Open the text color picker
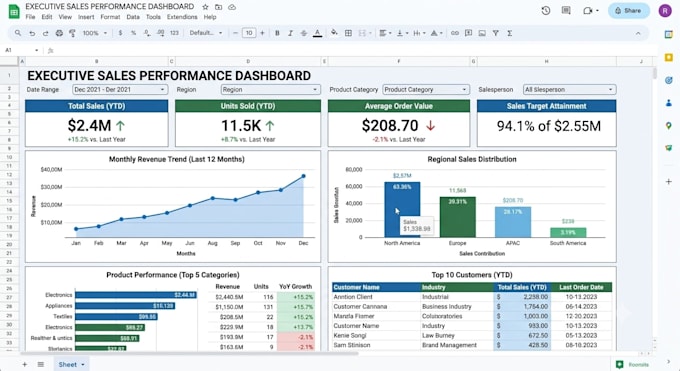Image resolution: width=680 pixels, height=371 pixels. [317, 33]
